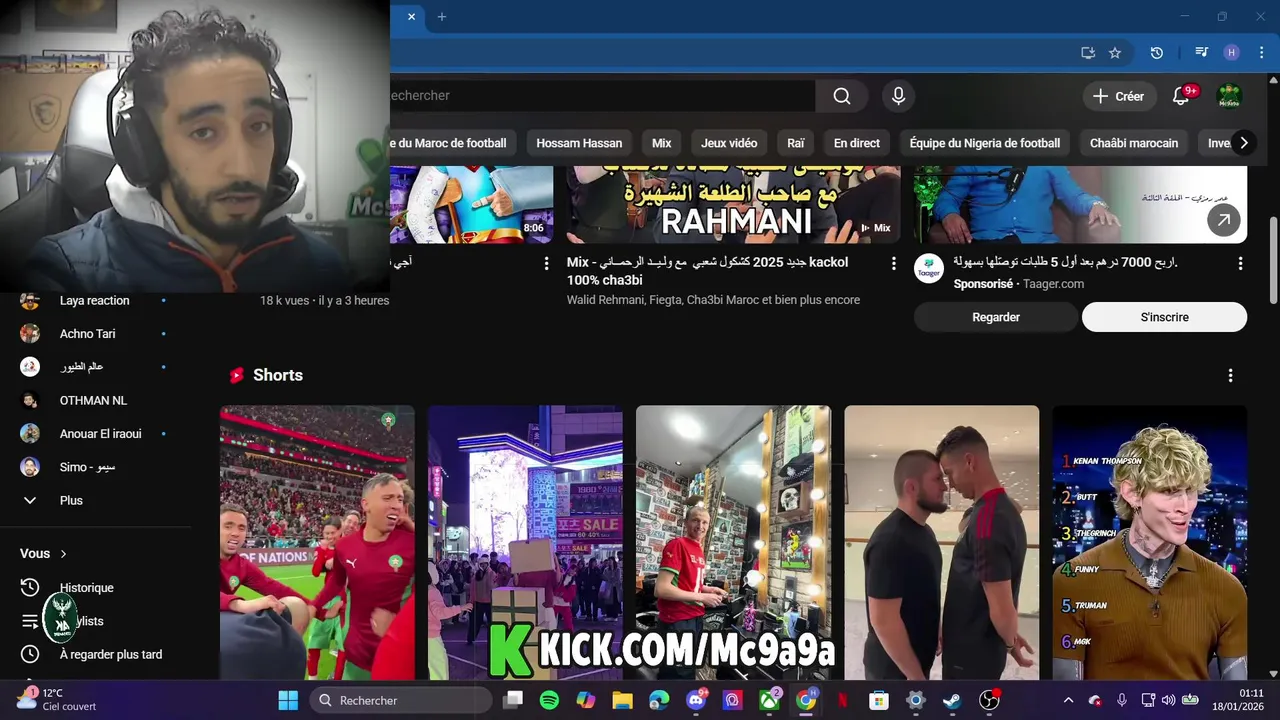Open Spotify from the taskbar

pyautogui.click(x=549, y=700)
